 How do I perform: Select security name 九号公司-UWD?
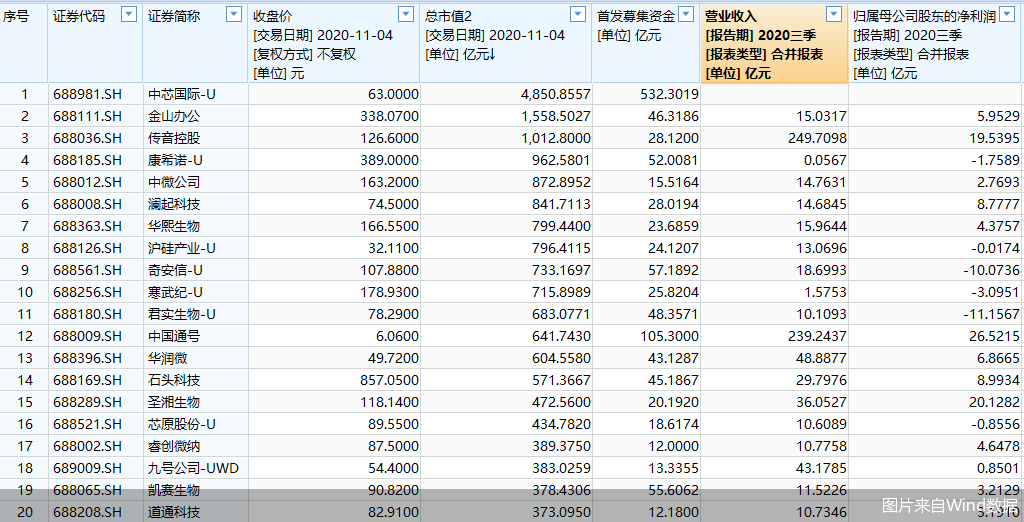pyautogui.click(x=193, y=468)
